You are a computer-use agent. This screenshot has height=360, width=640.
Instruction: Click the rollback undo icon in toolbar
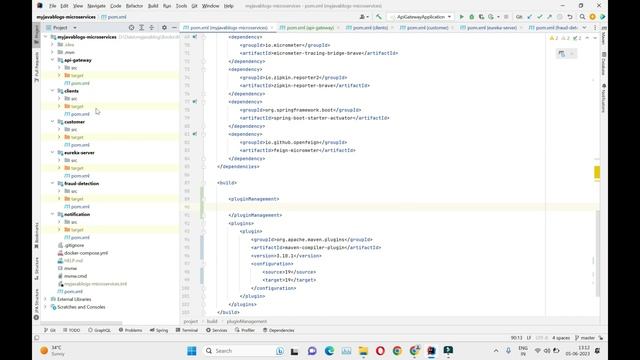570,17
